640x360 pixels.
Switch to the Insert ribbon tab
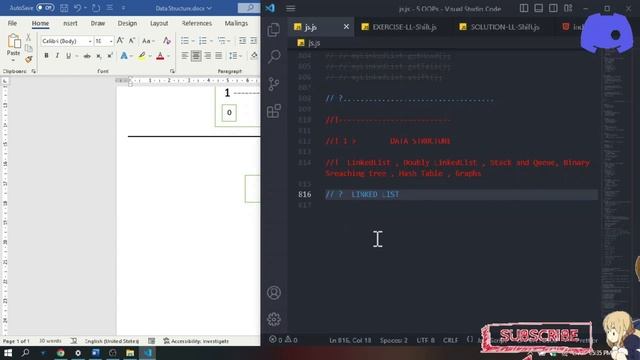pos(70,23)
